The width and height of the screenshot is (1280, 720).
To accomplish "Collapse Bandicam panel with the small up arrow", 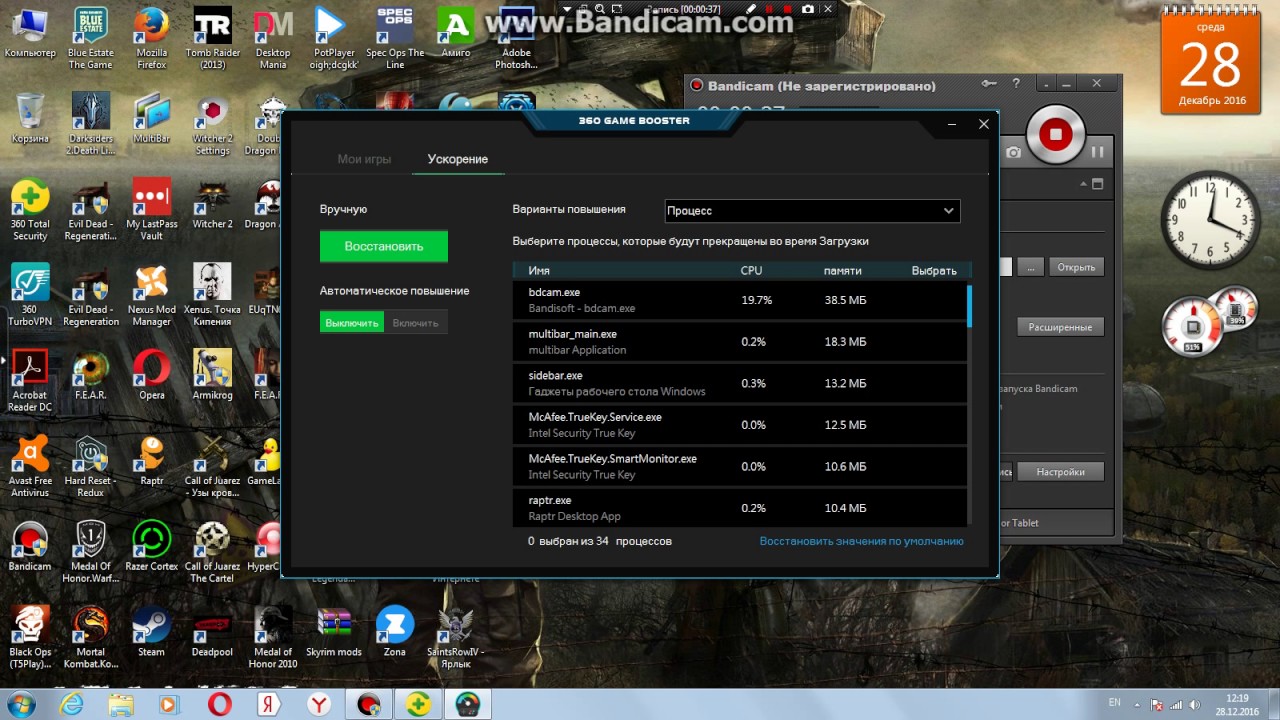I will tap(1083, 185).
